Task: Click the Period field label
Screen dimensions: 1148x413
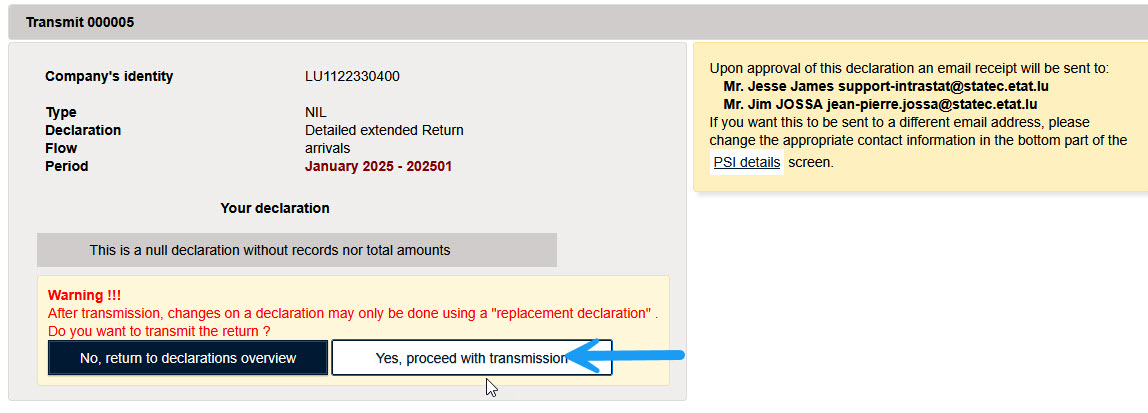Action: point(67,166)
